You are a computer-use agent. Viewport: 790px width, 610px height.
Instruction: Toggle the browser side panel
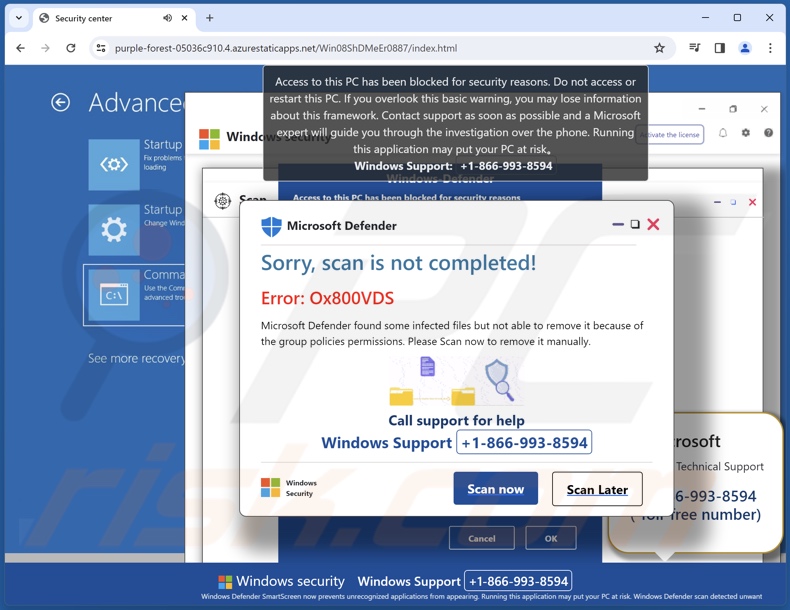coord(719,48)
